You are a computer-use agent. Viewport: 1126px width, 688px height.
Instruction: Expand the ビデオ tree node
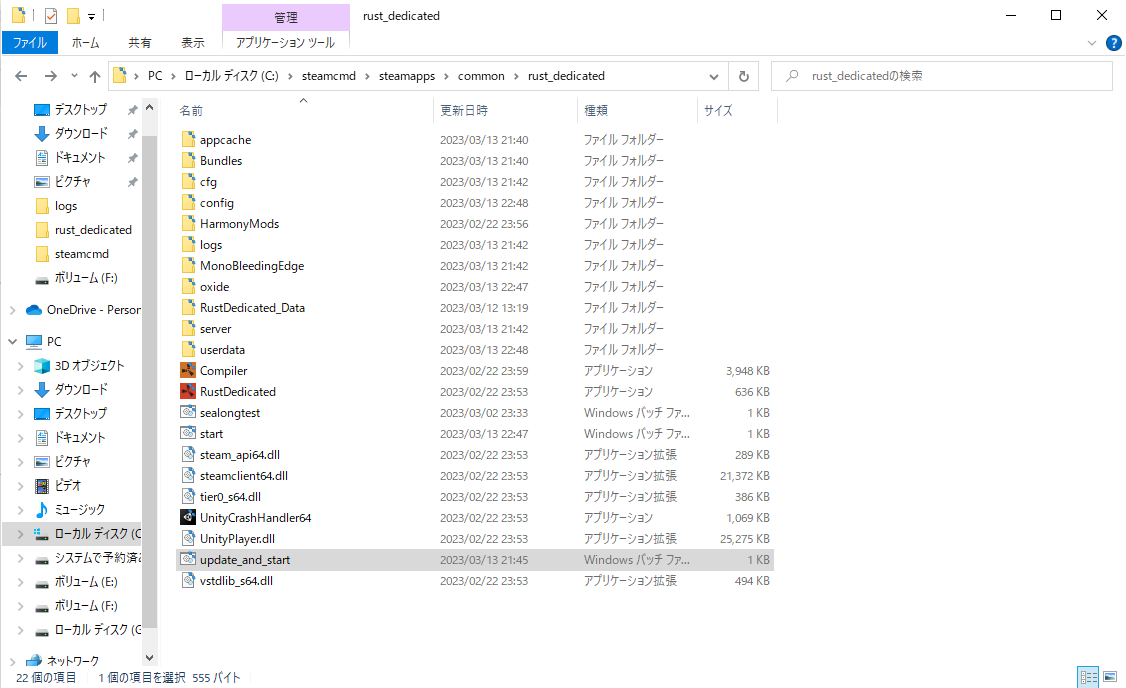[20, 485]
